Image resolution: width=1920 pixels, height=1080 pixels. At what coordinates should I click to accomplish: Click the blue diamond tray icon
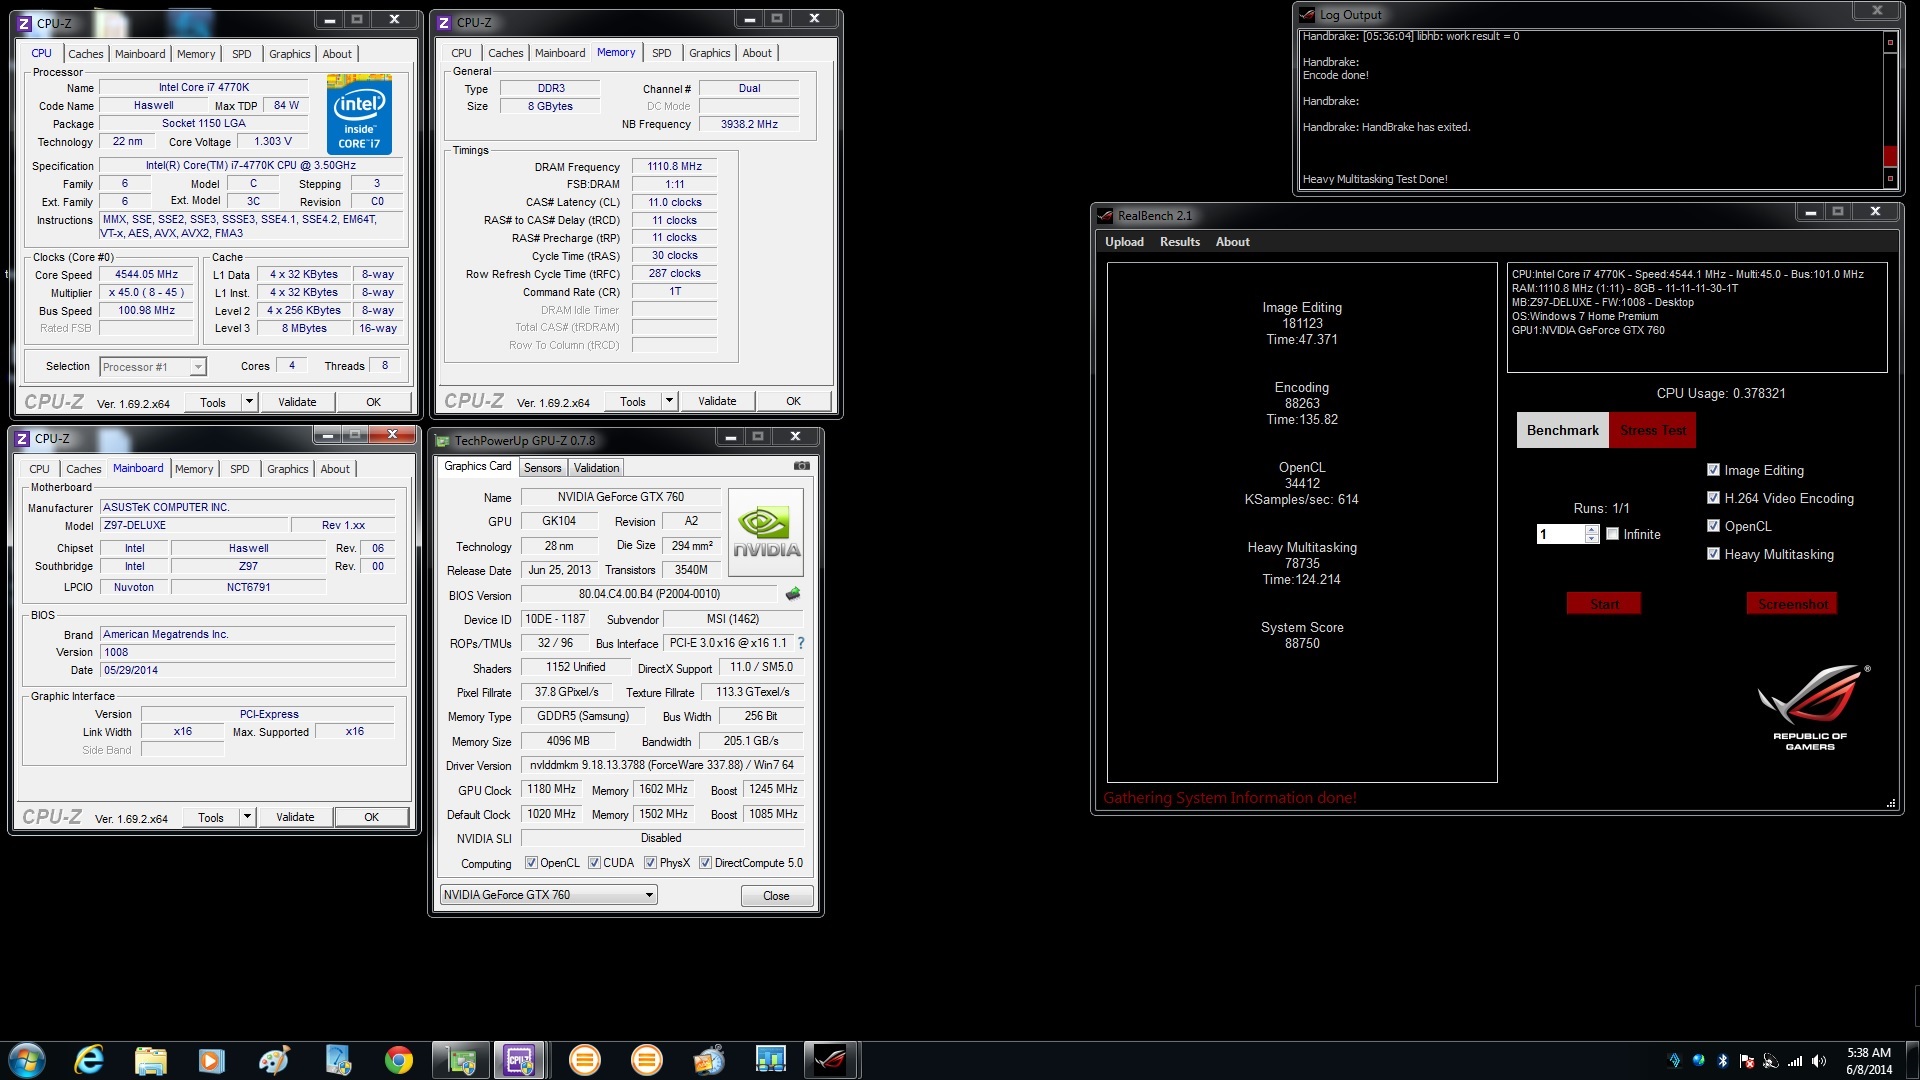tap(1675, 1061)
